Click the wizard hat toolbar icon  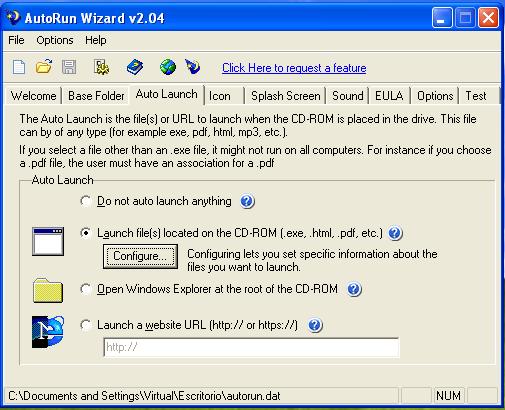193,67
